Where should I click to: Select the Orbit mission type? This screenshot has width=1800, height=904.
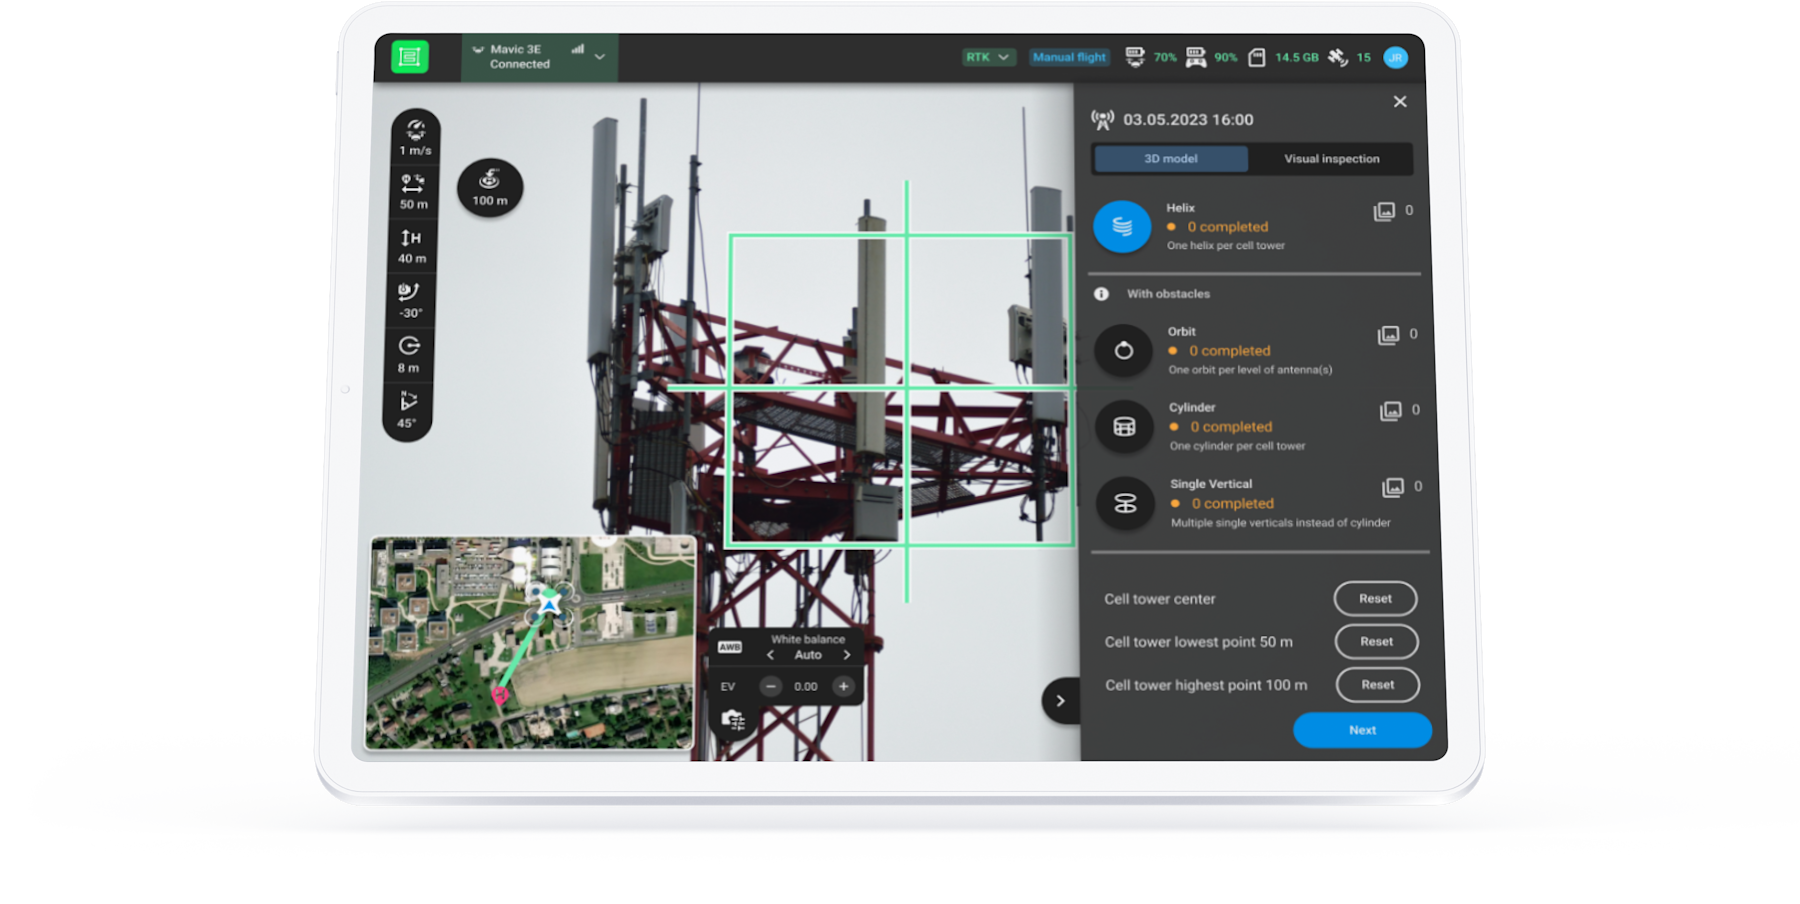click(1123, 351)
